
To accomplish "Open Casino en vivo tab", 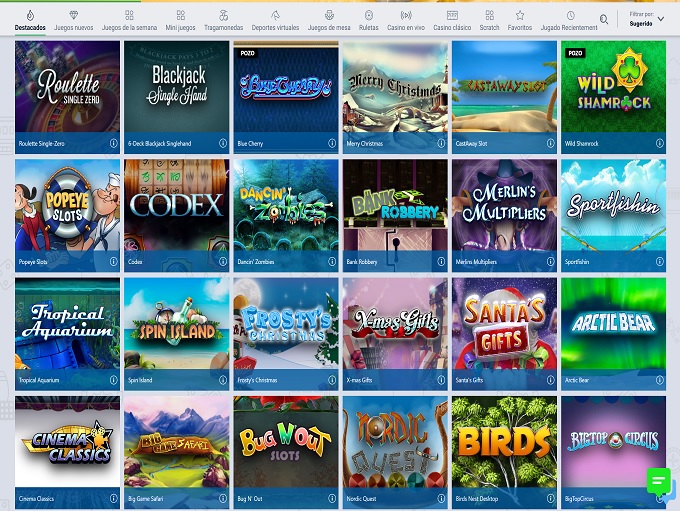I will (x=406, y=21).
